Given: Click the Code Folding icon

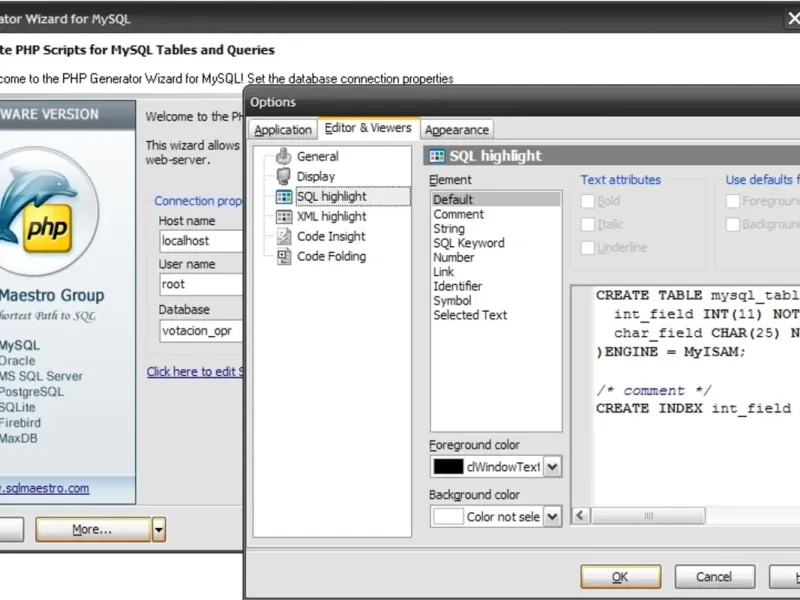Looking at the screenshot, I should pos(284,256).
